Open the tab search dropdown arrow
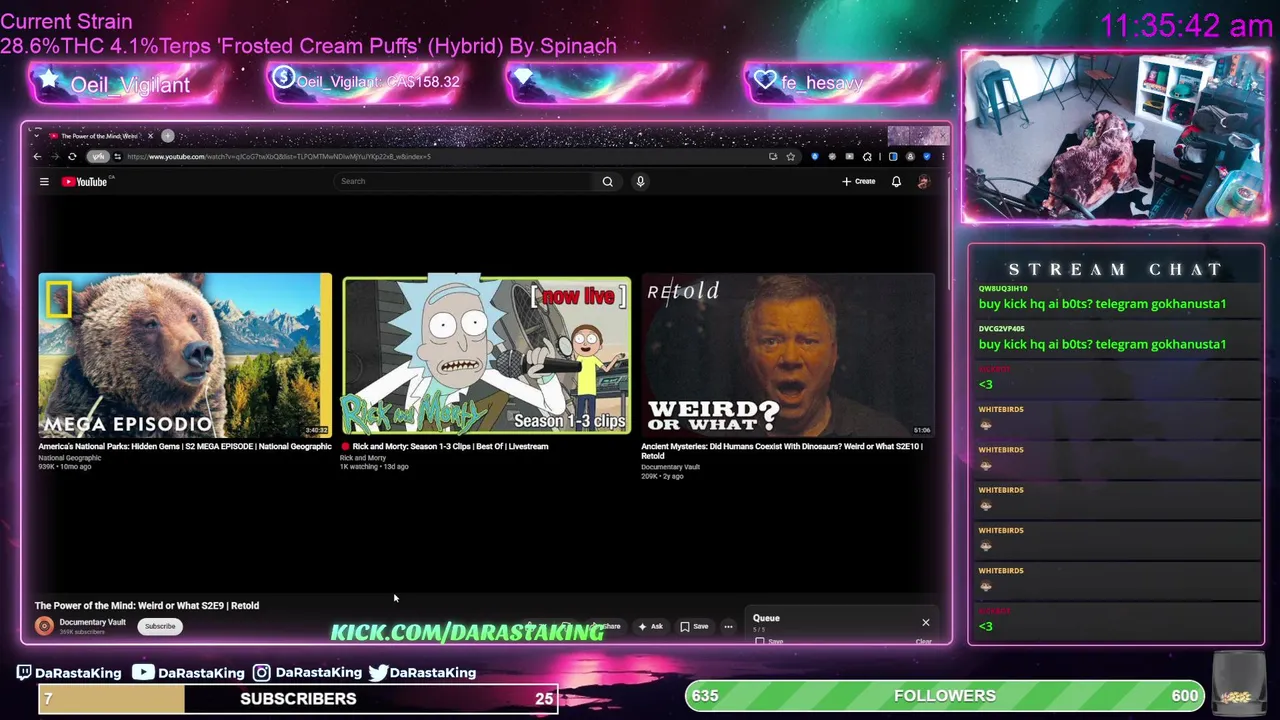 click(x=37, y=135)
